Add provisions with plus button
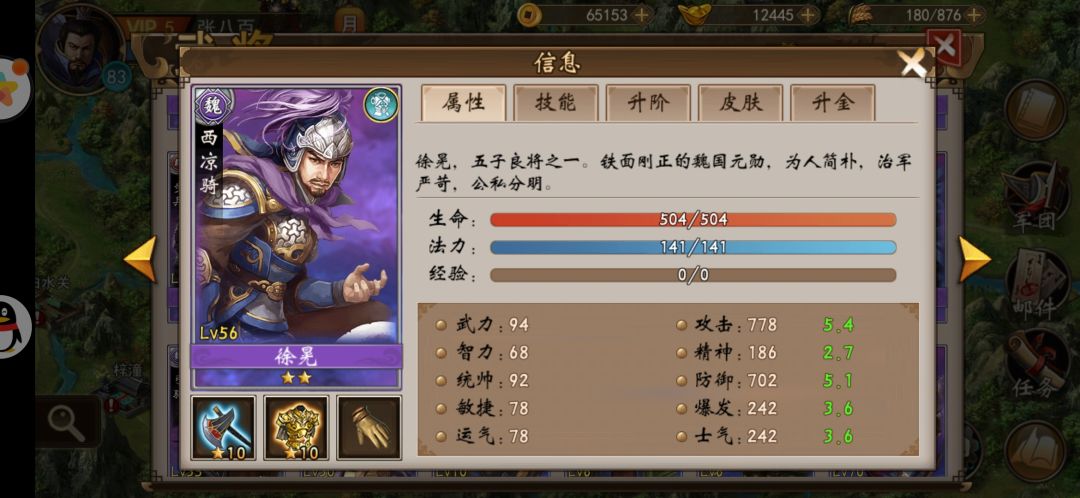Viewport: 1080px width, 498px height. tap(974, 14)
